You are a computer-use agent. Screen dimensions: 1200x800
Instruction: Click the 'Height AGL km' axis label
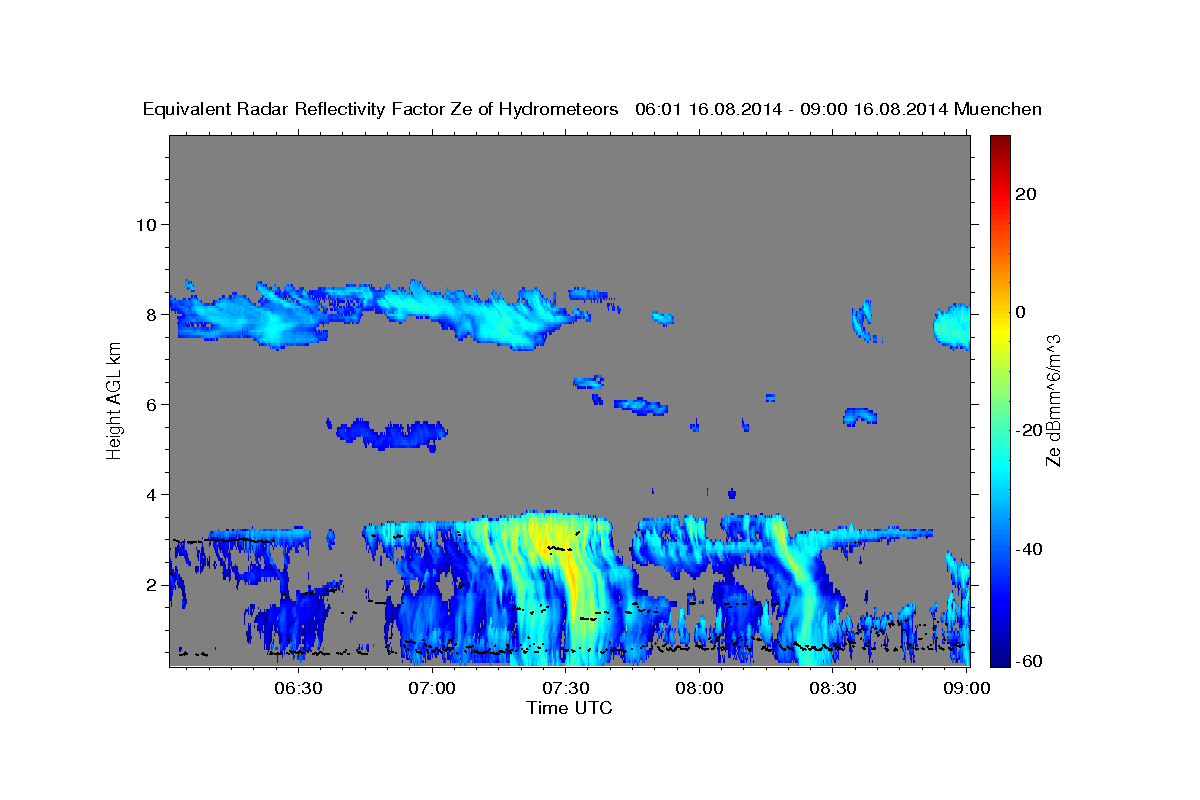pos(114,400)
